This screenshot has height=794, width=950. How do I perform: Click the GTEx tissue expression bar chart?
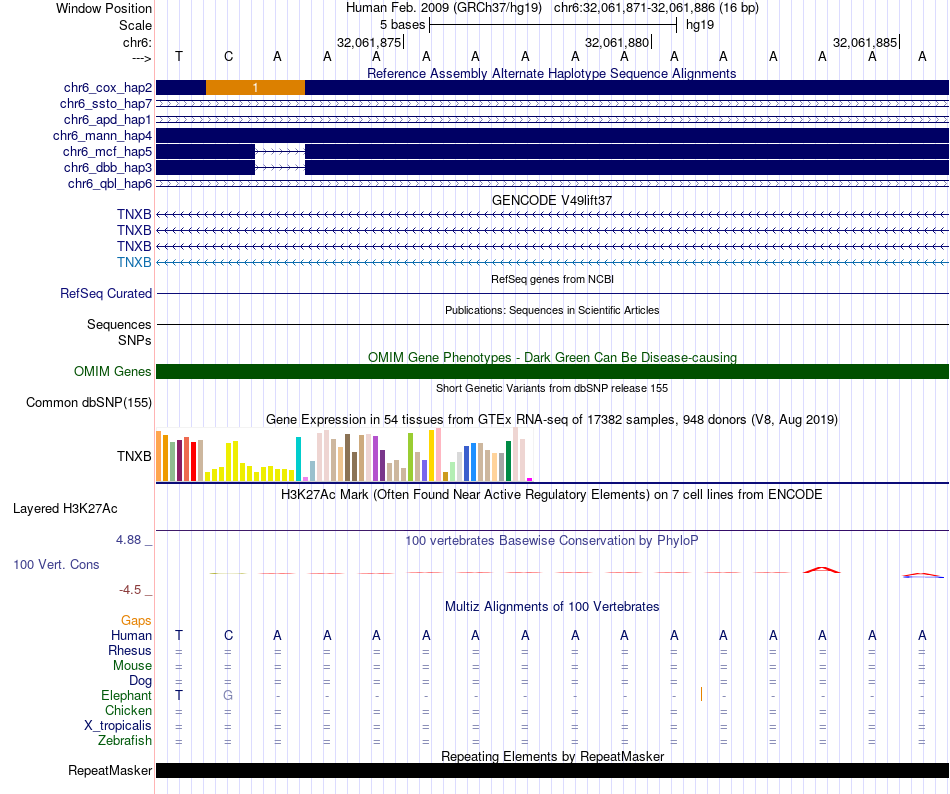pos(344,454)
